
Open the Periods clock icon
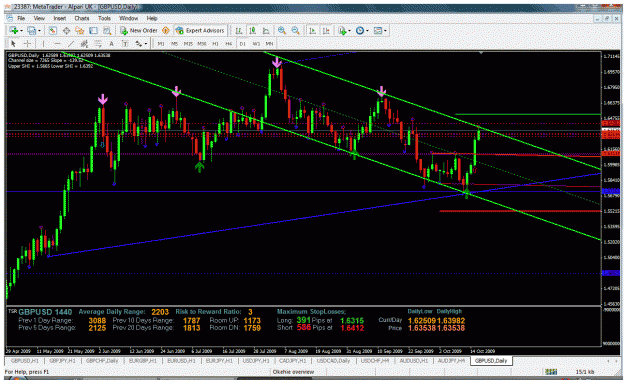click(x=360, y=31)
